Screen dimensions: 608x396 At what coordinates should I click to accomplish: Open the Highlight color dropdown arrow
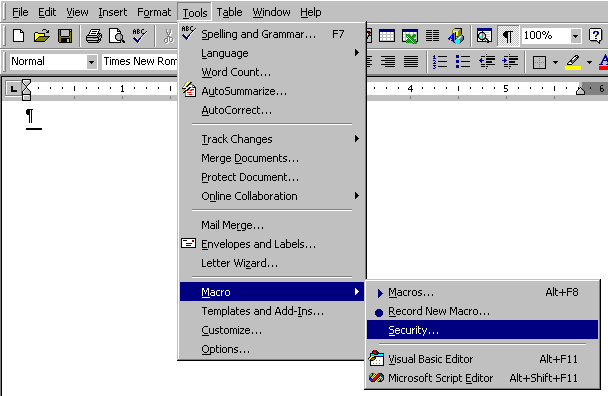pyautogui.click(x=589, y=62)
